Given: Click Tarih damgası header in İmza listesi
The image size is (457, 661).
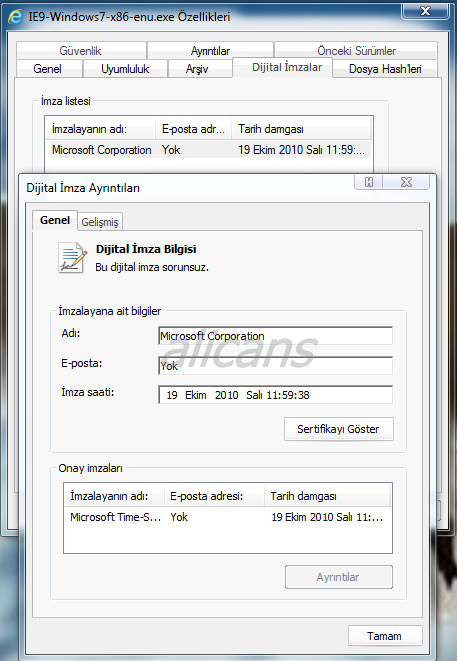Looking at the screenshot, I should [x=301, y=129].
